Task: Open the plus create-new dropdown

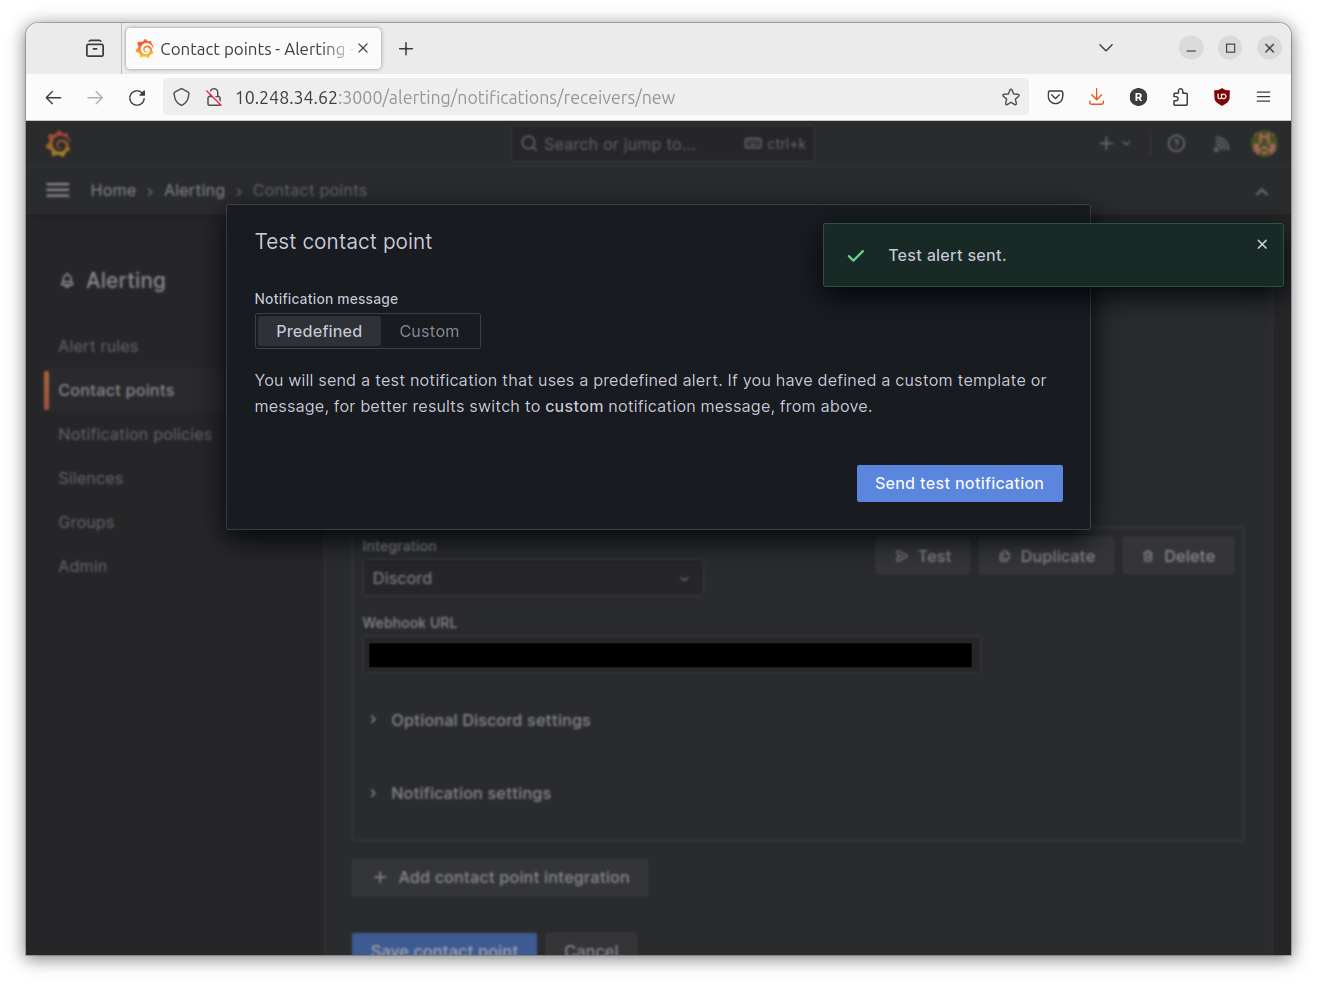Action: click(x=1114, y=144)
